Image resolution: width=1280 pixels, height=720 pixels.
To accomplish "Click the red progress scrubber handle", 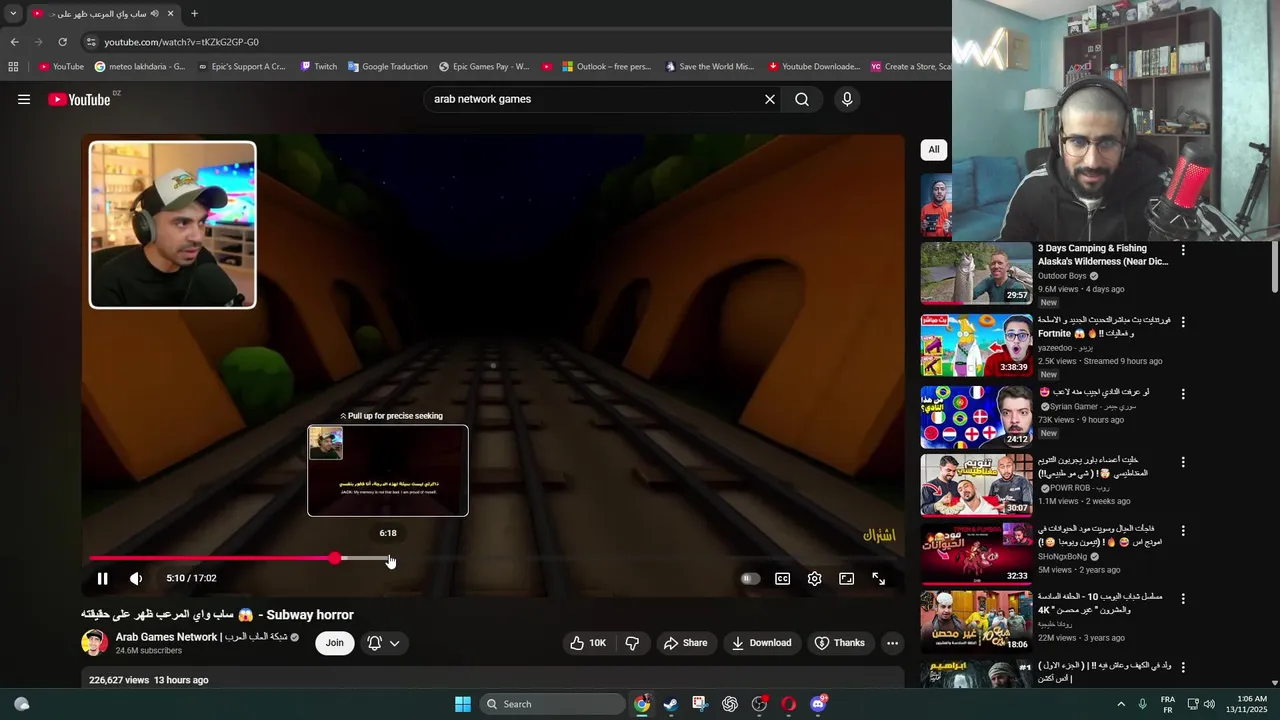I will (x=335, y=558).
